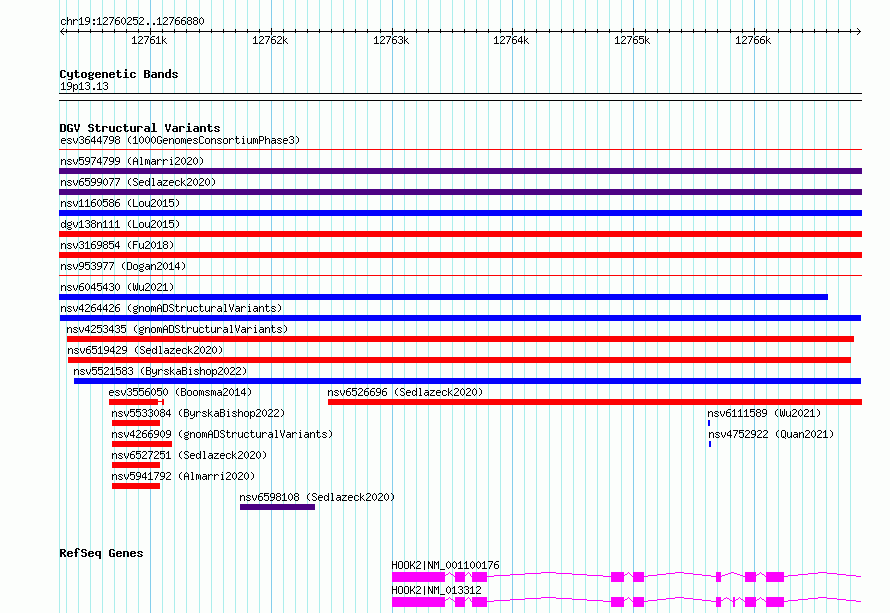Click the nsv5941792 (Almarri2020) label

click(183, 477)
